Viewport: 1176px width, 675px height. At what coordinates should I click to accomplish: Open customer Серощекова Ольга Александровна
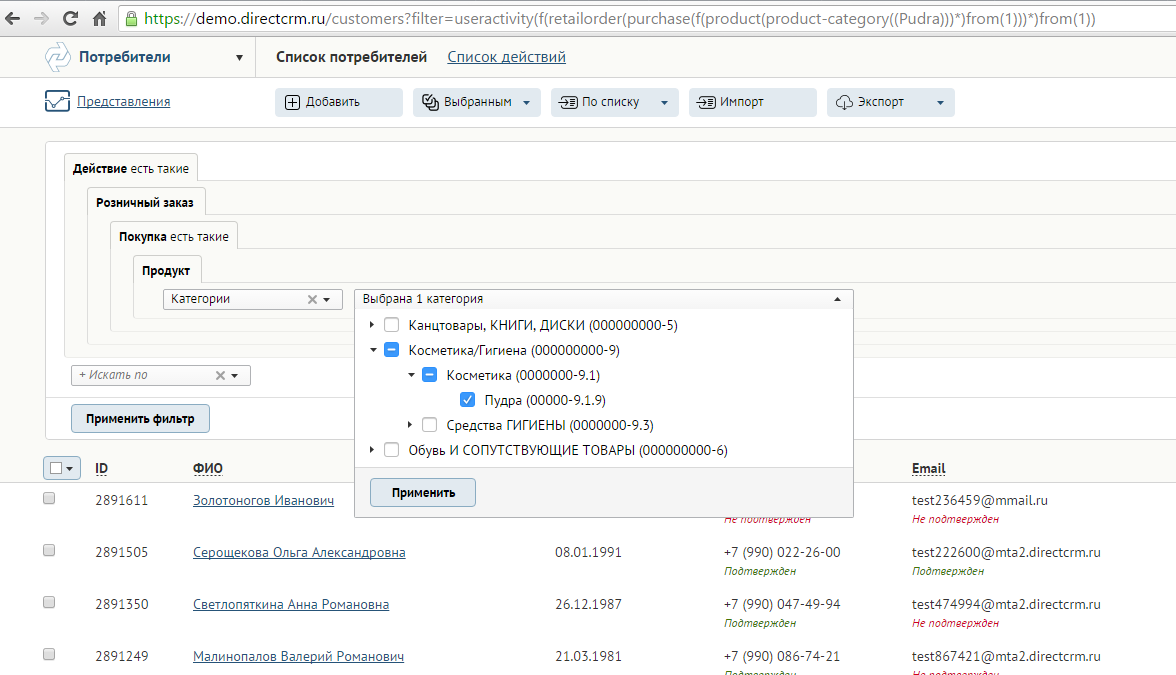tap(299, 552)
